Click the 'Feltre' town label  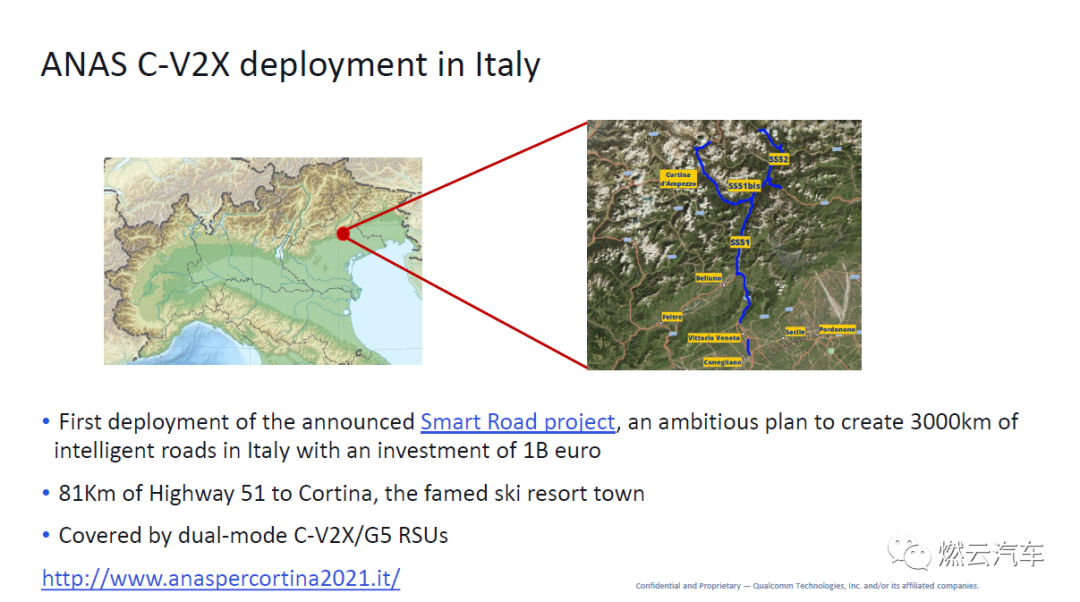[x=672, y=317]
